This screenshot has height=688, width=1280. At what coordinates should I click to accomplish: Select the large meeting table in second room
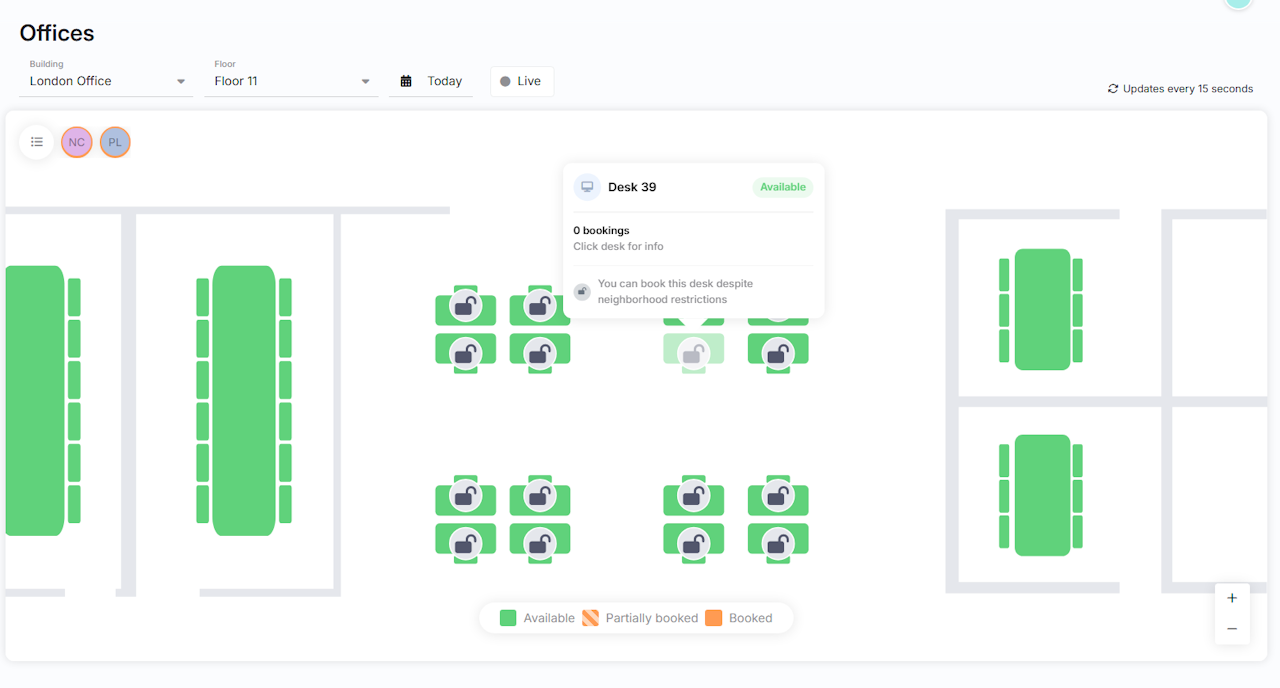click(x=244, y=400)
